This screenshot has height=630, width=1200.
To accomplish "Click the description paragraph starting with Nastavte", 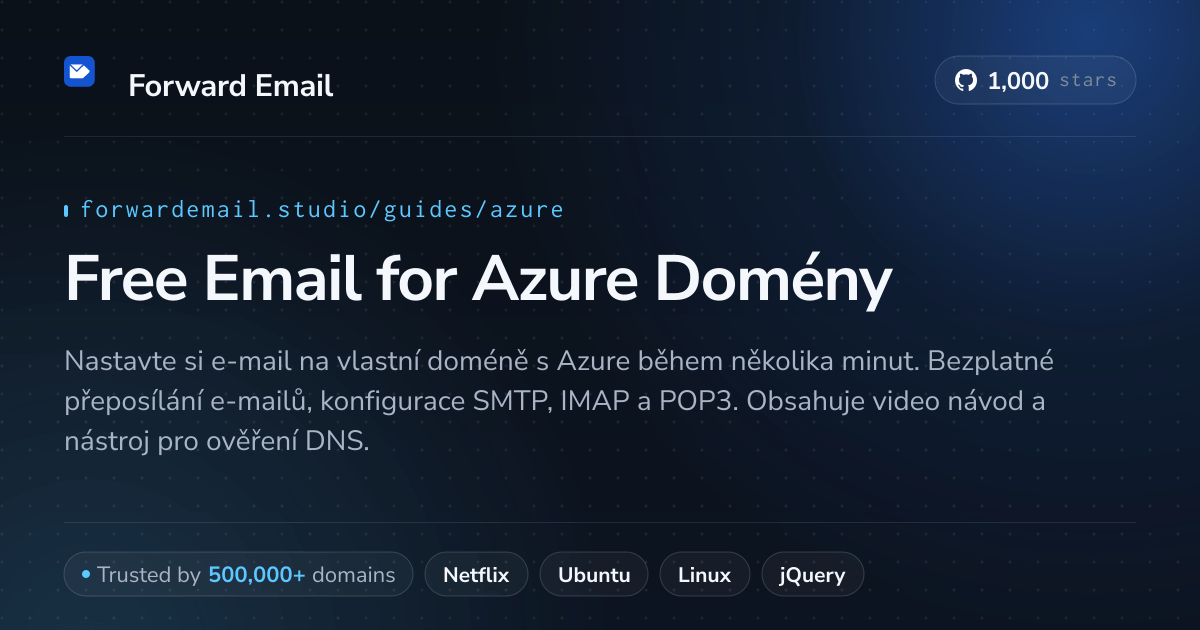I will tap(559, 401).
